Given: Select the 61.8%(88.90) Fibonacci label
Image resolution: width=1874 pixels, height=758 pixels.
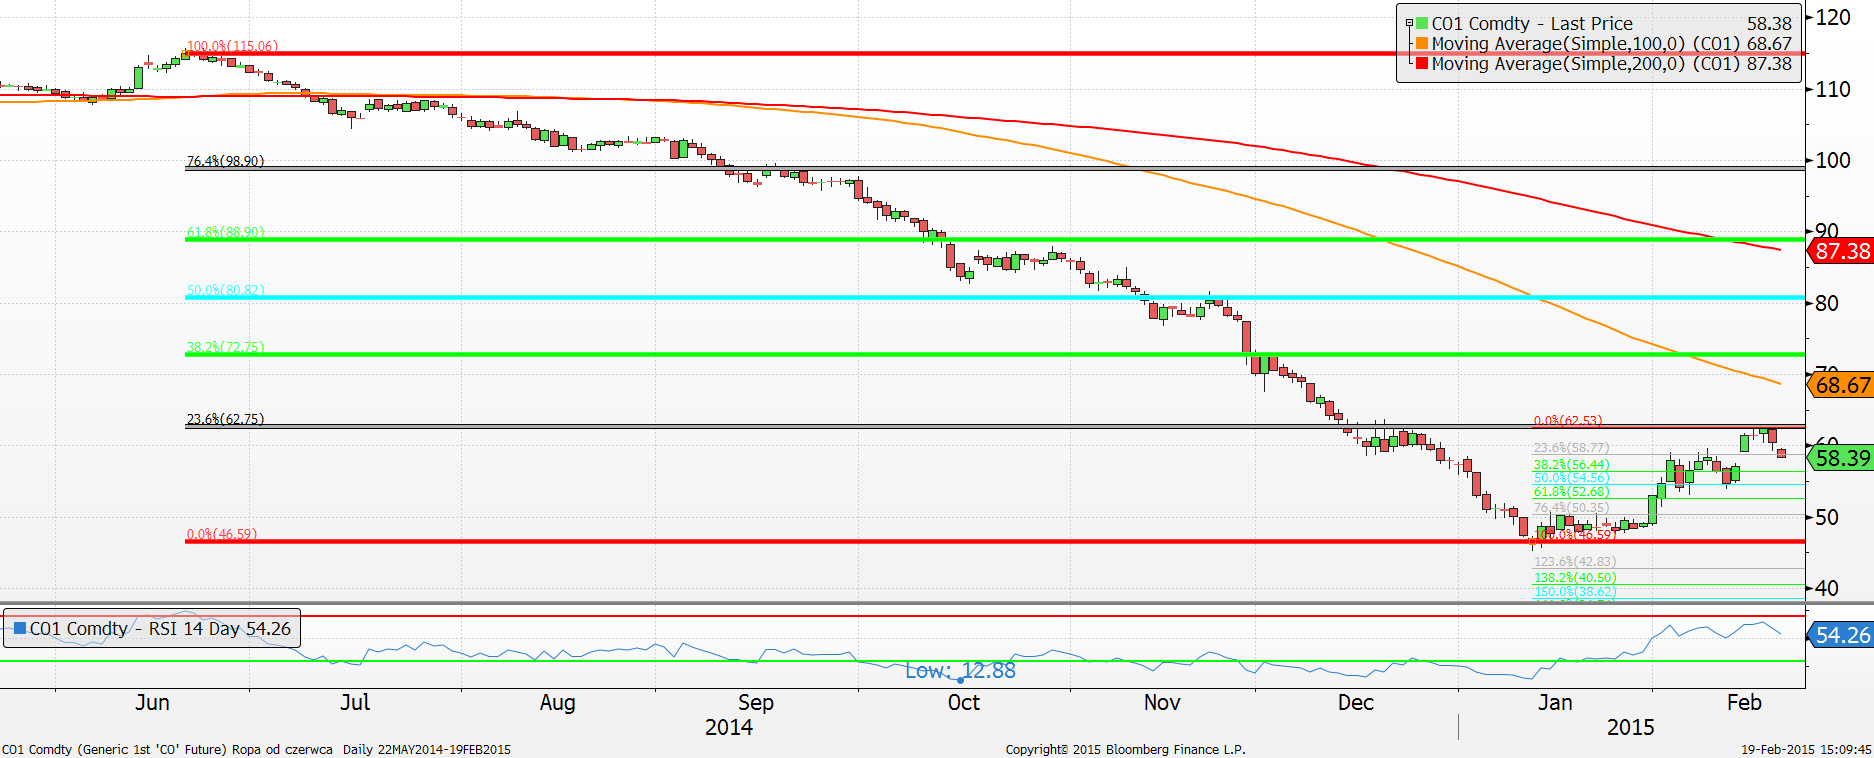Looking at the screenshot, I should pyautogui.click(x=225, y=232).
